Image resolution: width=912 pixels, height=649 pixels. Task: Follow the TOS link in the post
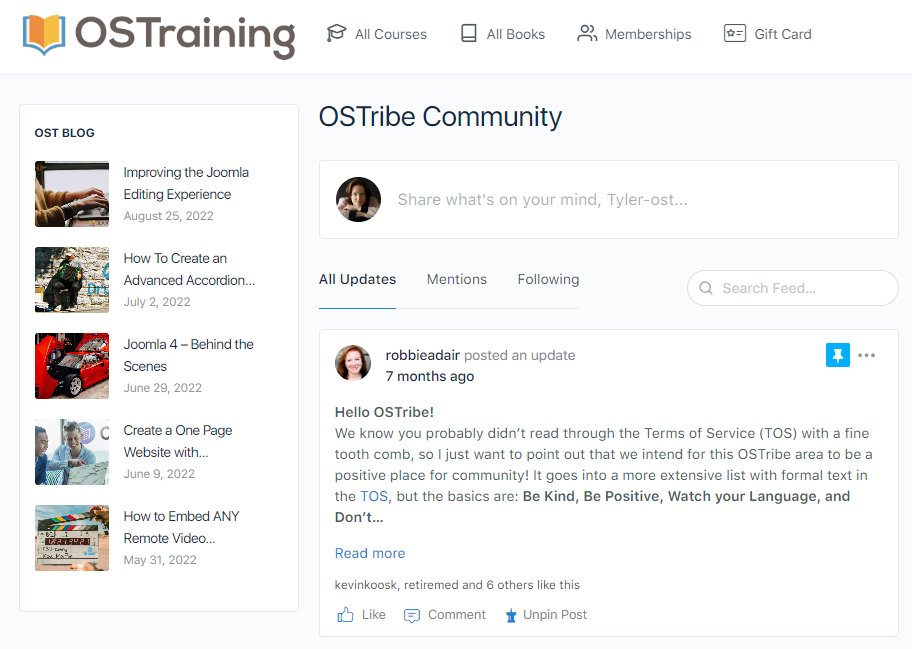coord(373,496)
